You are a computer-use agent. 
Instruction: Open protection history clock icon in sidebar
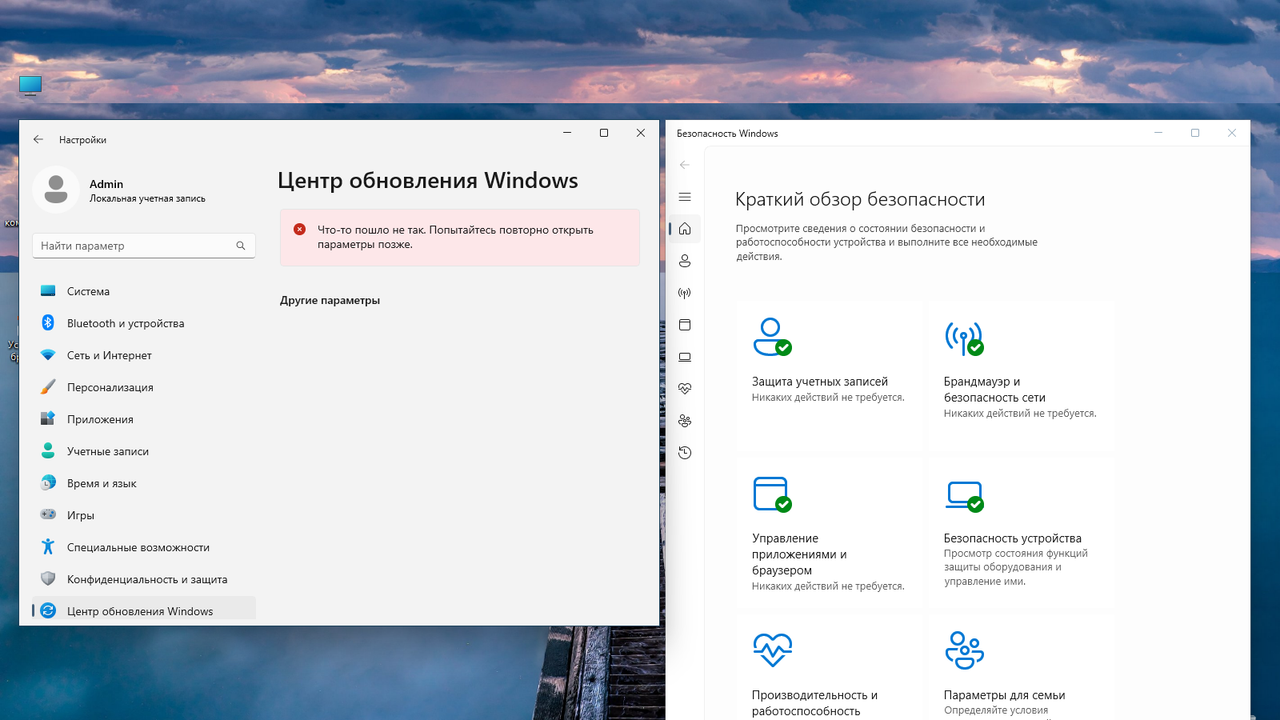tap(684, 452)
